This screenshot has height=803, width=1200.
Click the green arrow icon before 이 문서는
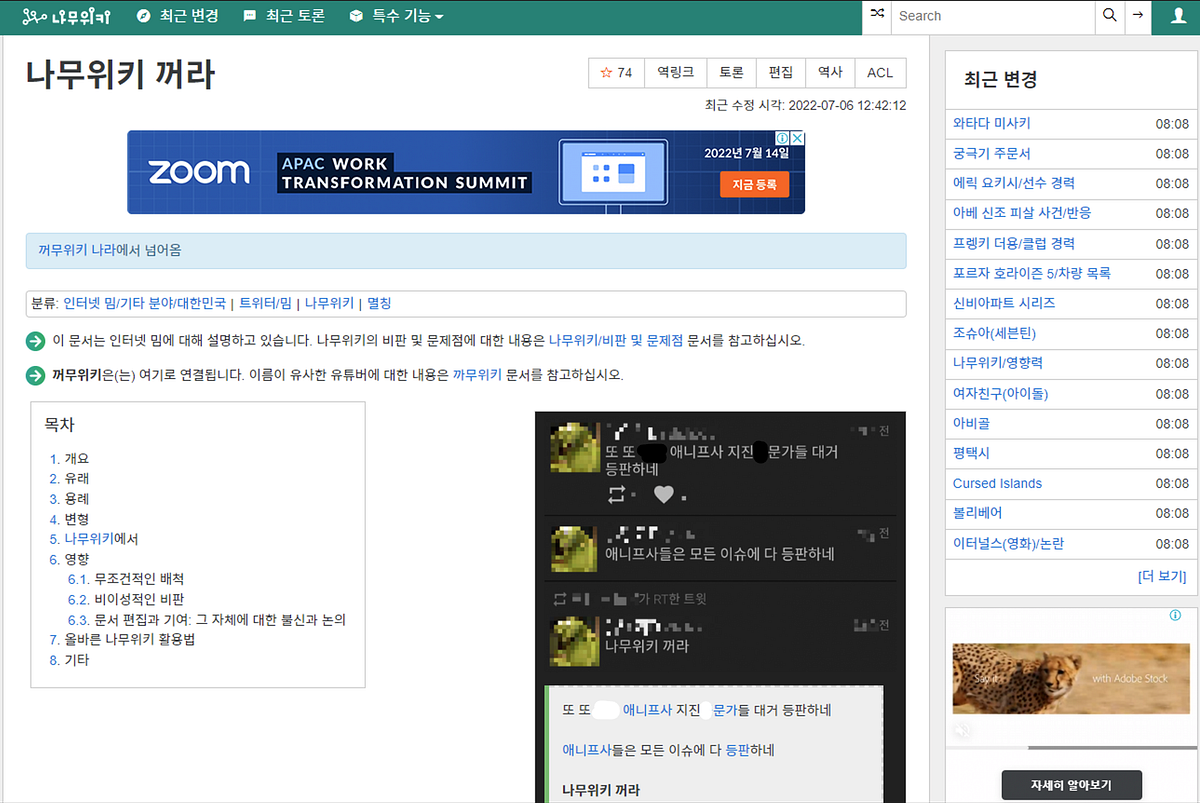(x=35, y=341)
